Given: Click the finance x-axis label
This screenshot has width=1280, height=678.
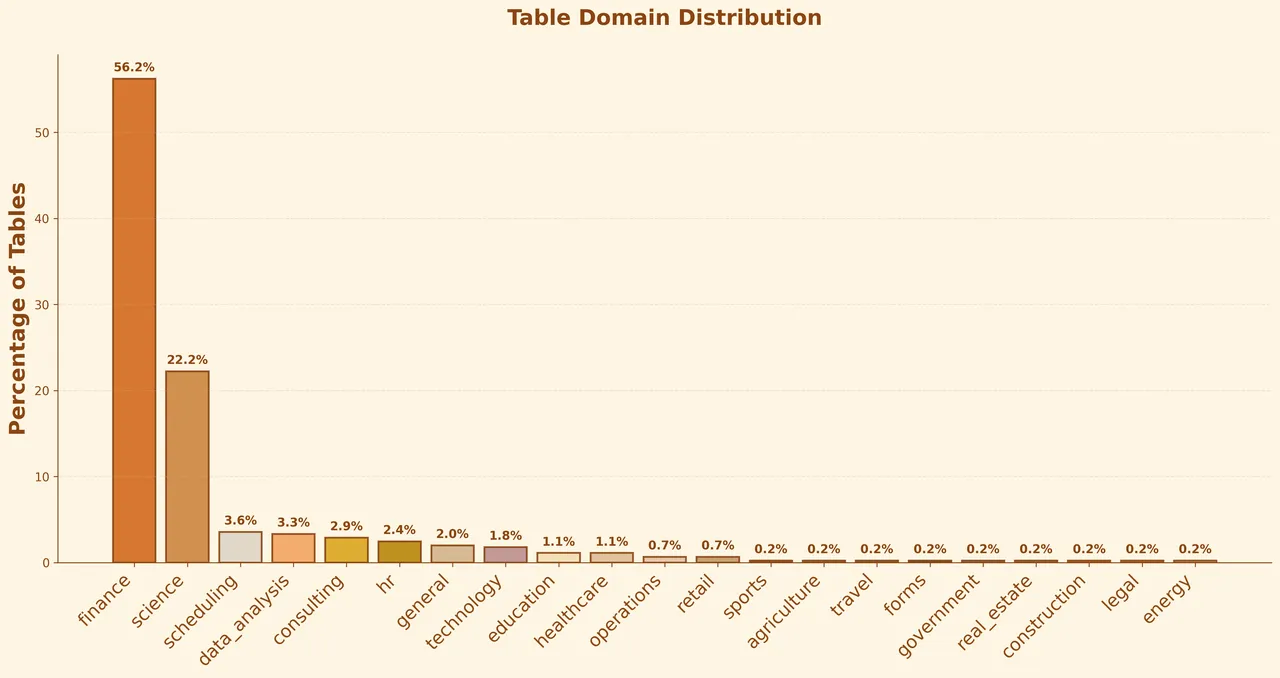Looking at the screenshot, I should tap(105, 600).
